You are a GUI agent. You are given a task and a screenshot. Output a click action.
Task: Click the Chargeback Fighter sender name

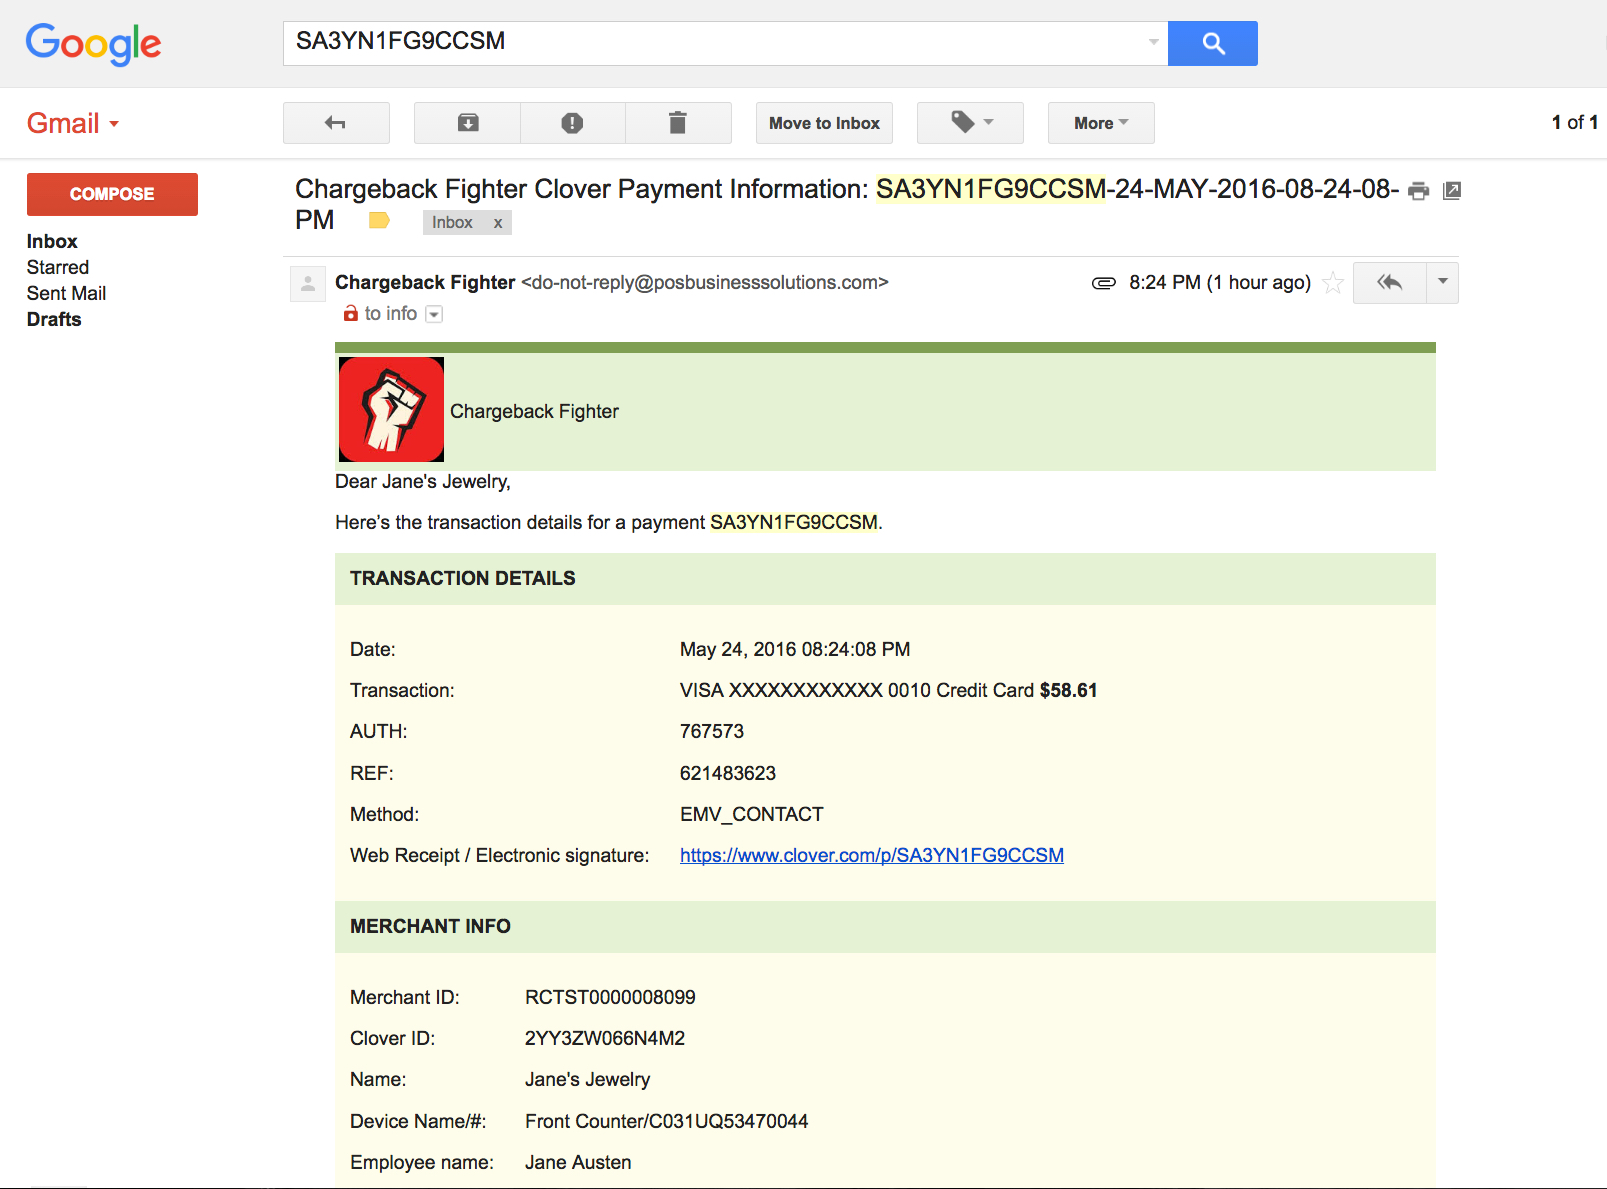point(425,282)
